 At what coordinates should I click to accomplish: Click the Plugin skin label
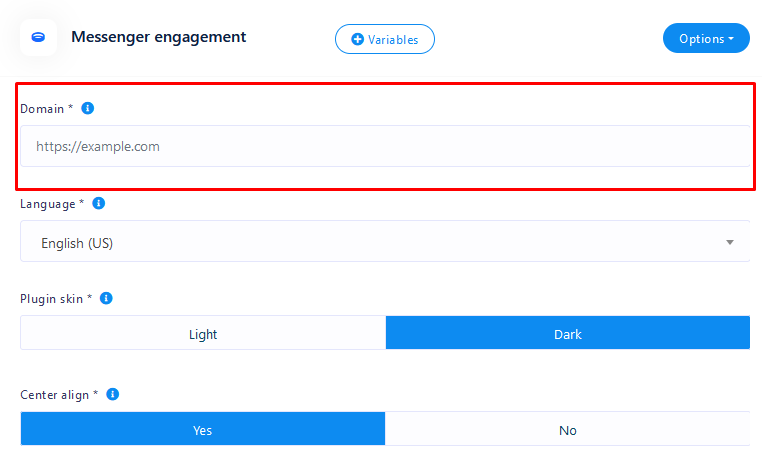[56, 298]
